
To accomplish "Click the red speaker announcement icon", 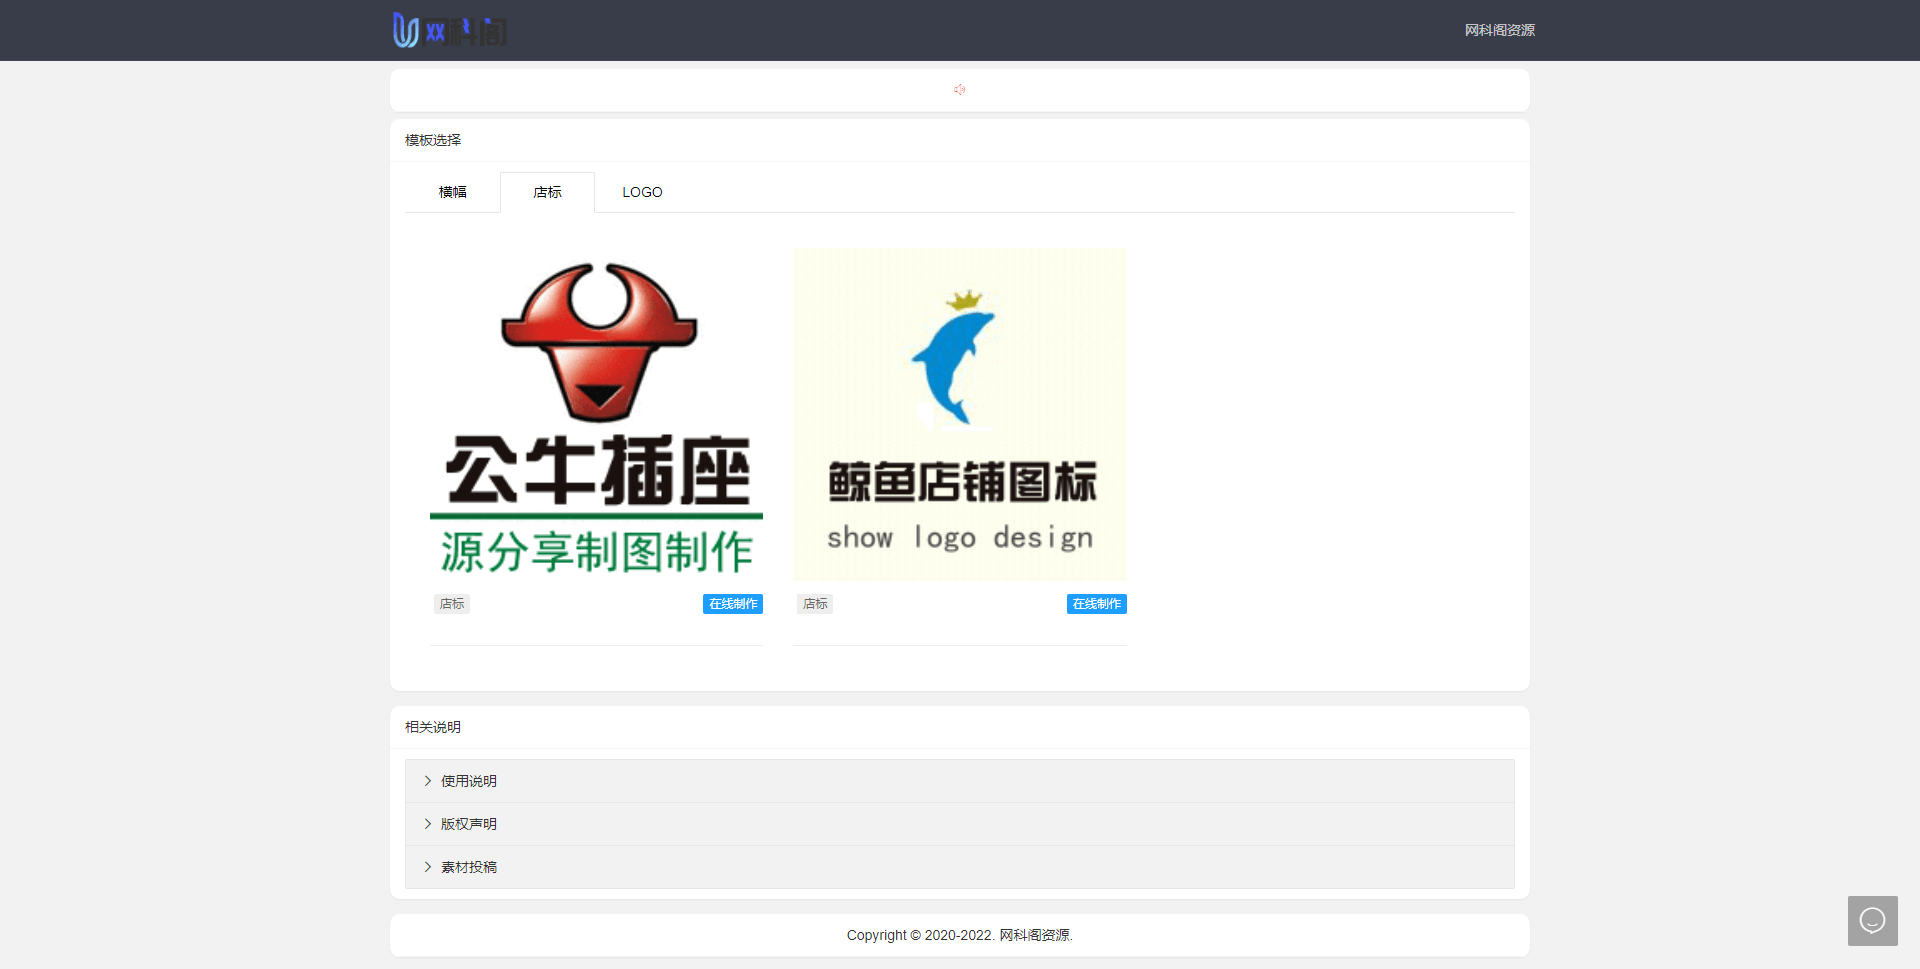I will (959, 90).
